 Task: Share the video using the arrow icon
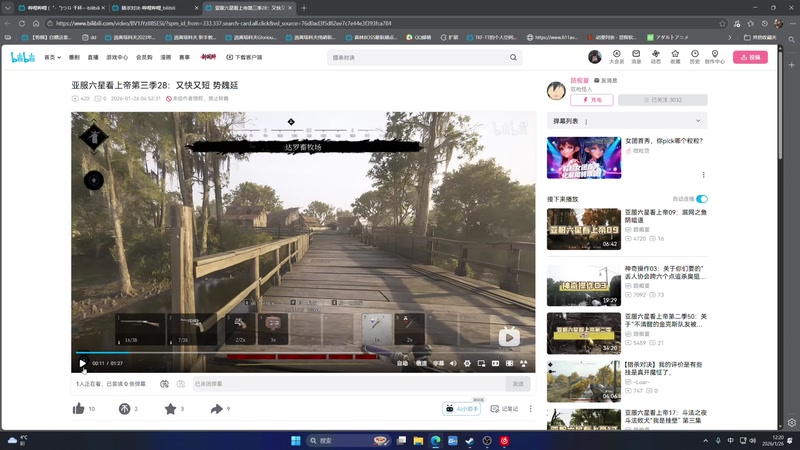(x=216, y=409)
